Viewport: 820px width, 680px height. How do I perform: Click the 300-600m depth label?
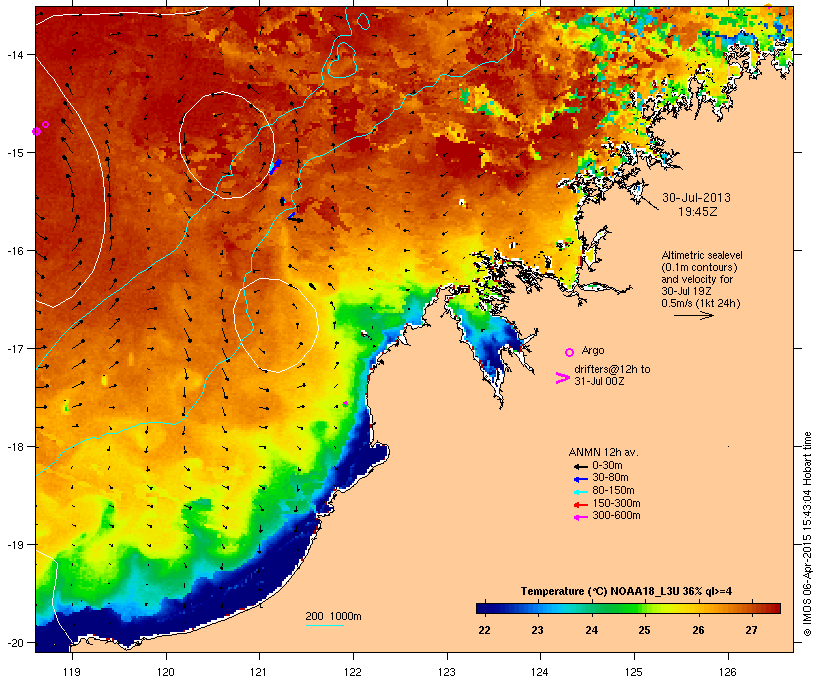(x=616, y=516)
